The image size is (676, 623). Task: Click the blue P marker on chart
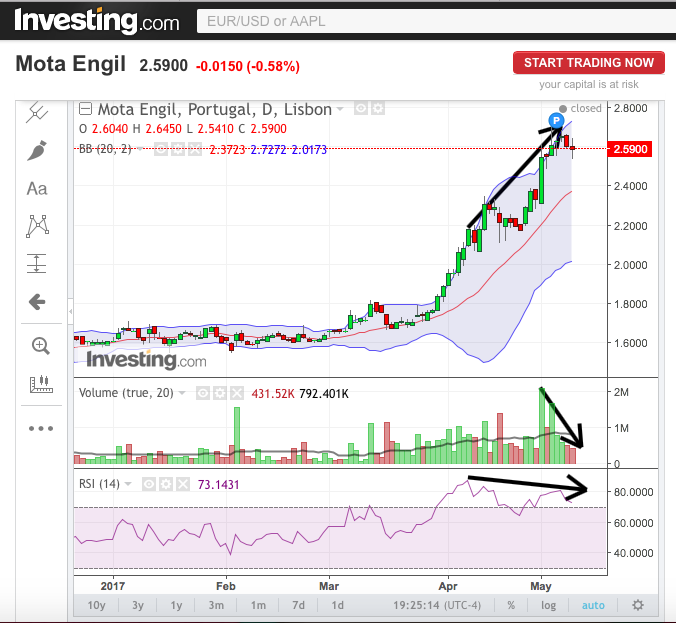click(556, 120)
